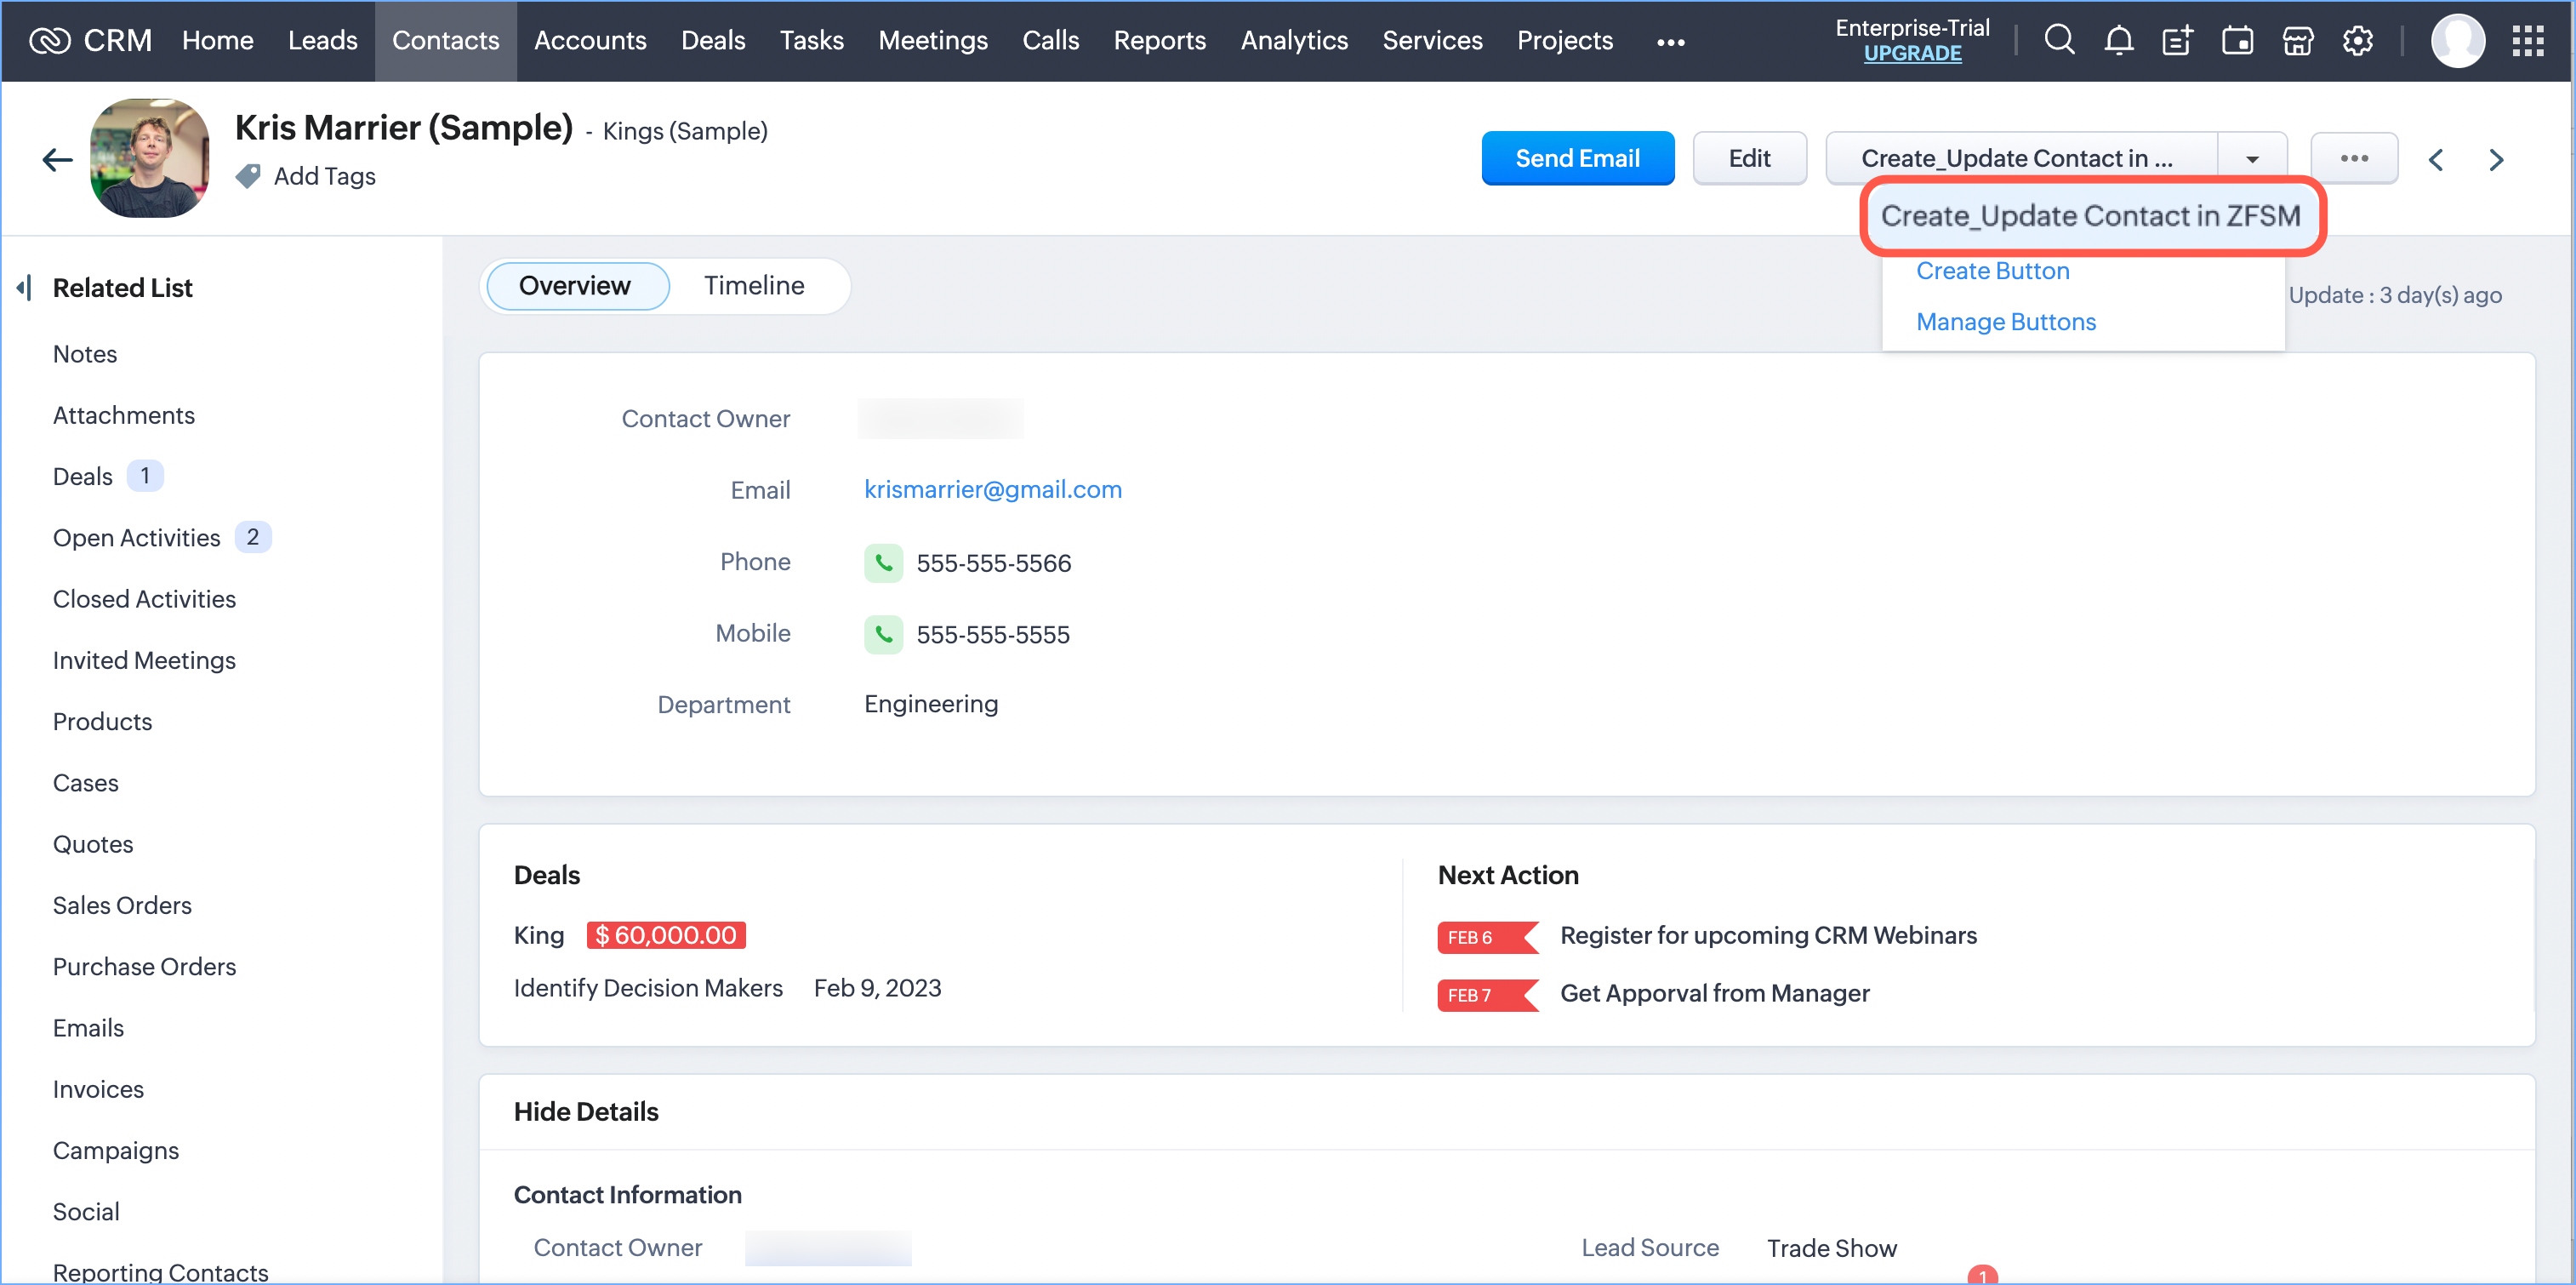
Task: Open the apps grid launcher
Action: point(2527,40)
